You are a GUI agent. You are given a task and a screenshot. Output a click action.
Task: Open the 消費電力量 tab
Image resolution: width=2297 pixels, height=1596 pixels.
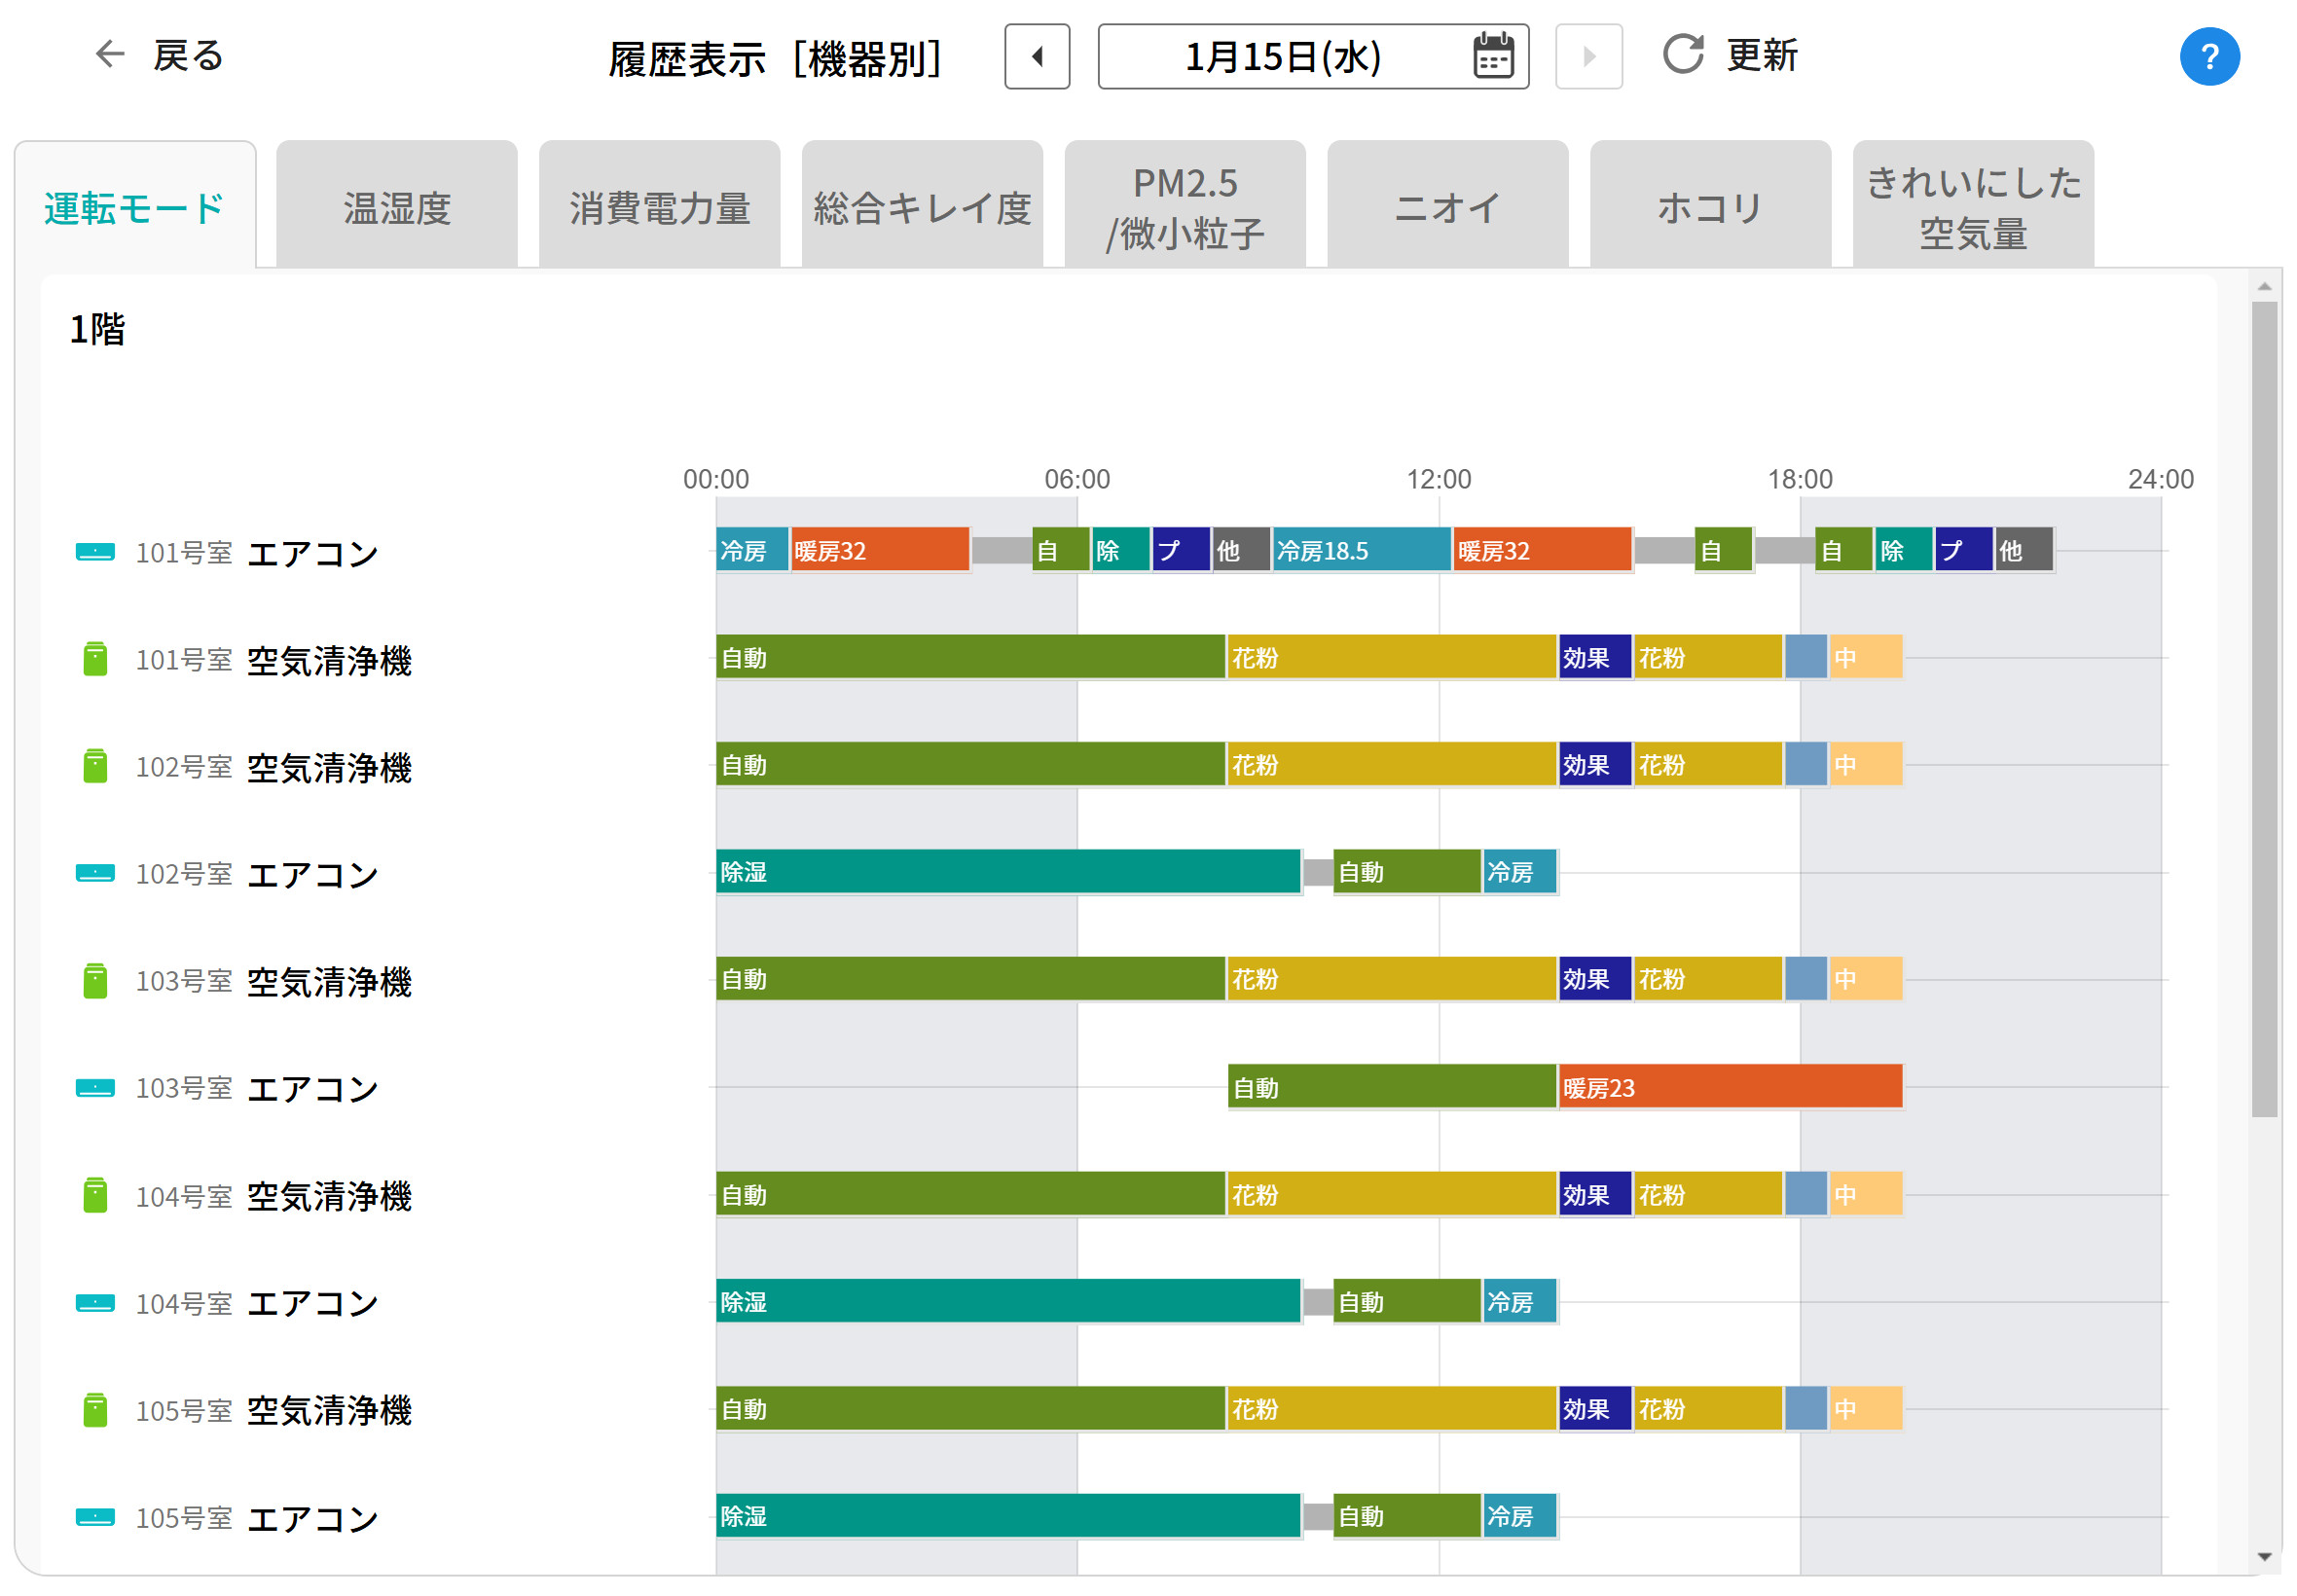pyautogui.click(x=659, y=207)
